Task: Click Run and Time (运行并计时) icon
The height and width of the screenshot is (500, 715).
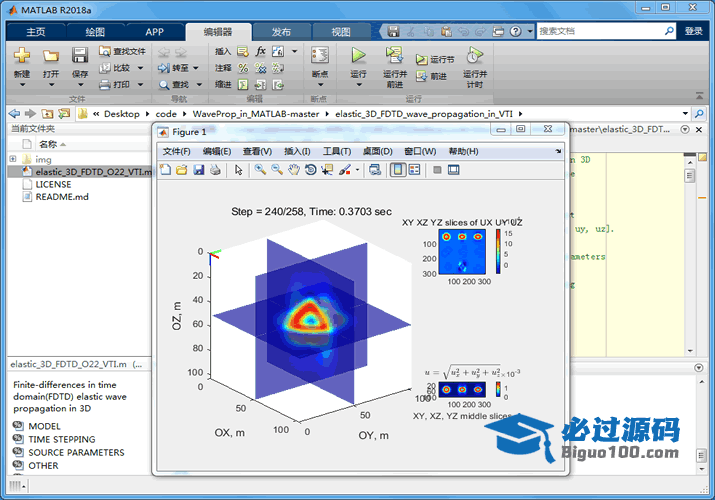Action: (475, 56)
